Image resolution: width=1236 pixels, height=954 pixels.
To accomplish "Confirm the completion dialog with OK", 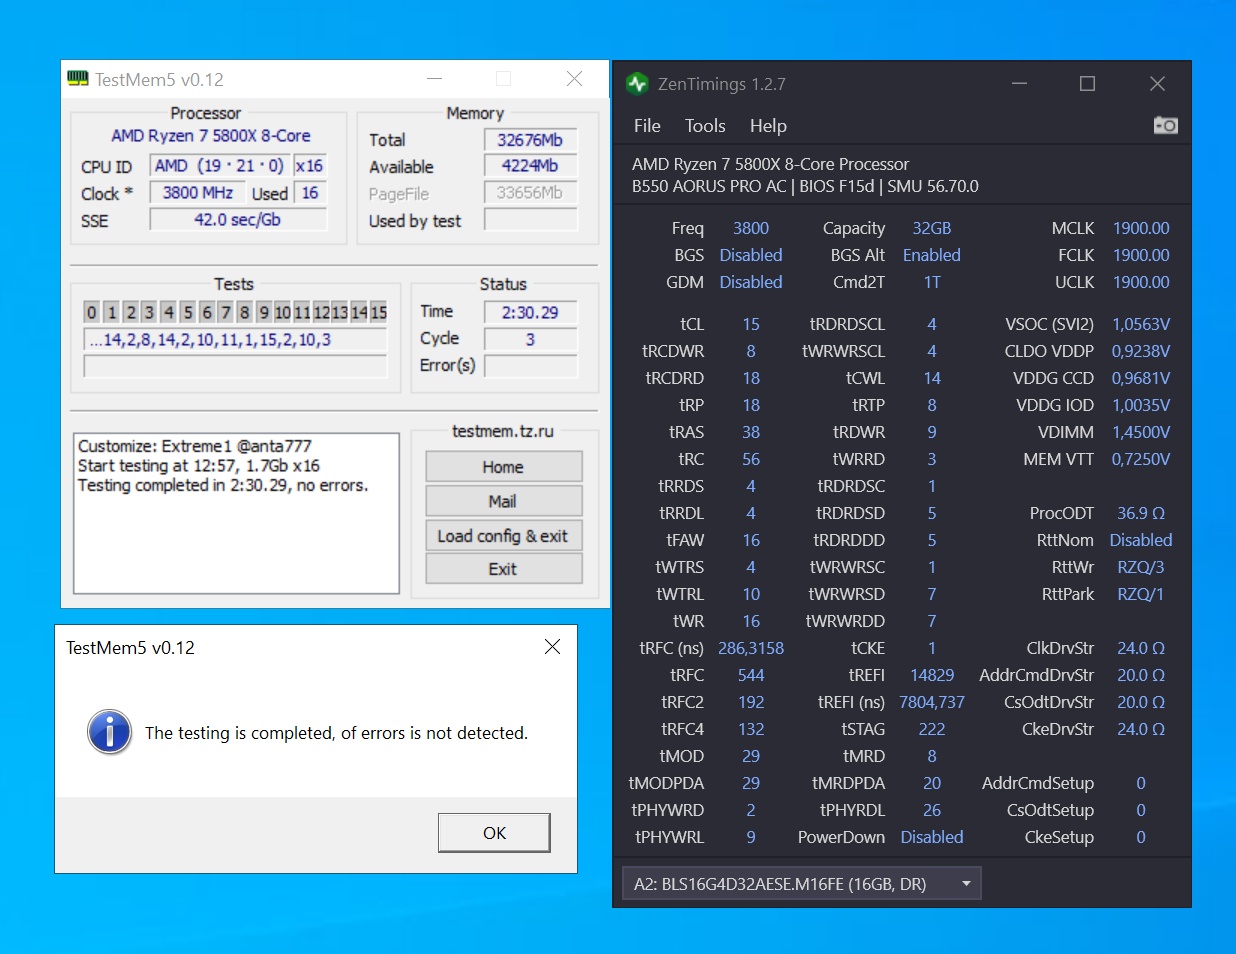I will click(494, 832).
